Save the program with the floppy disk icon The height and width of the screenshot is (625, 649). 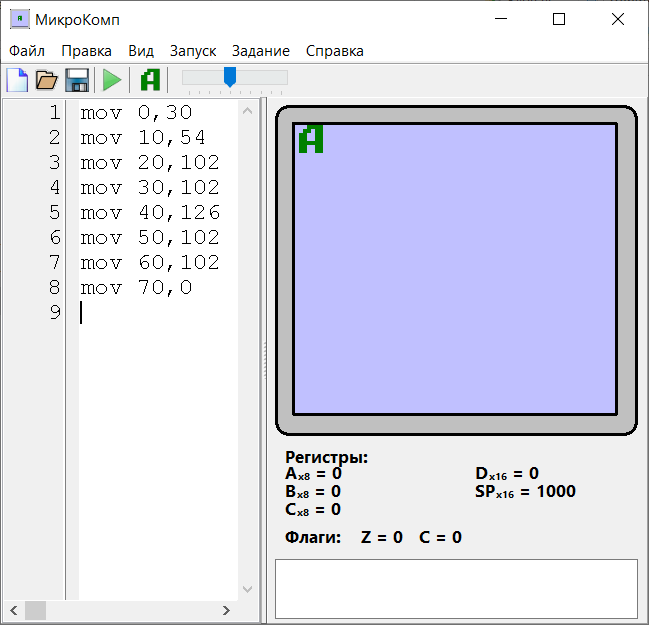point(77,80)
